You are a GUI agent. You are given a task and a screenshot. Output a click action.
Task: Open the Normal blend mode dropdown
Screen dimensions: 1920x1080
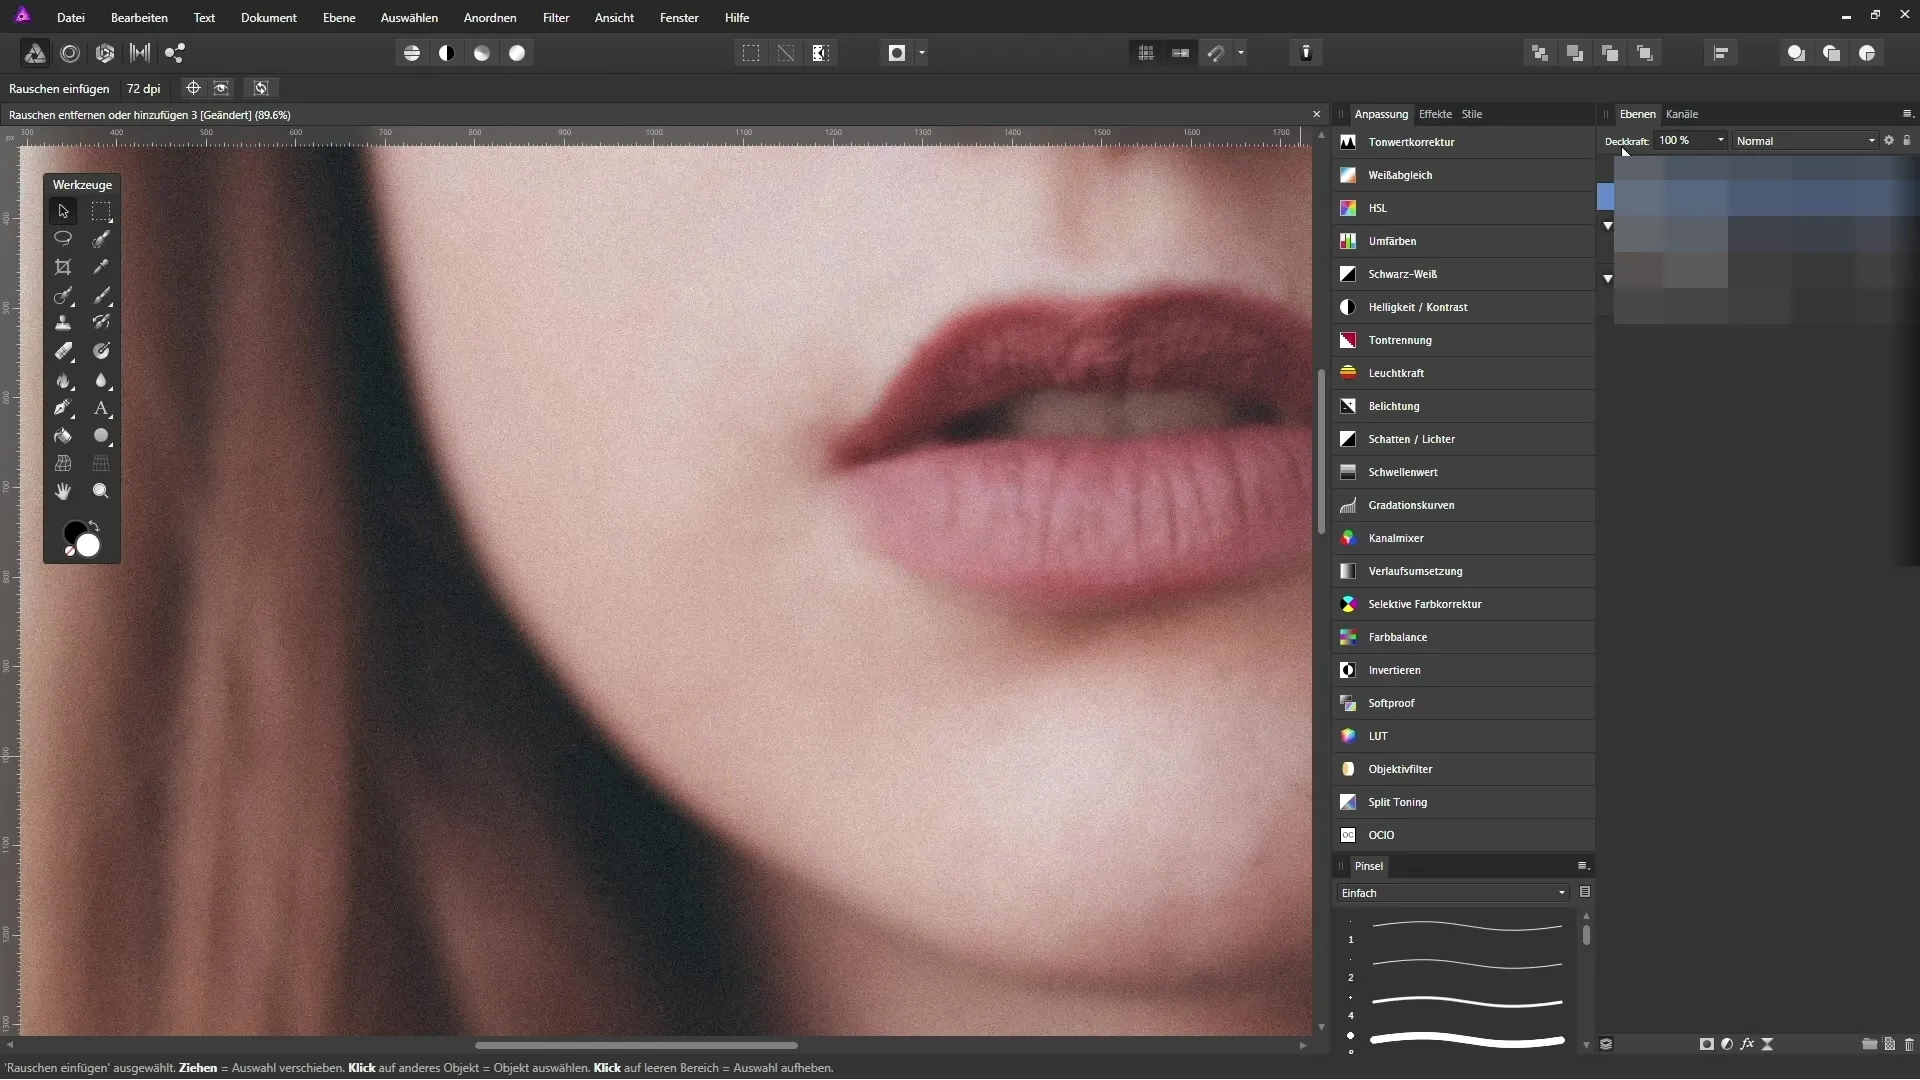point(1806,141)
